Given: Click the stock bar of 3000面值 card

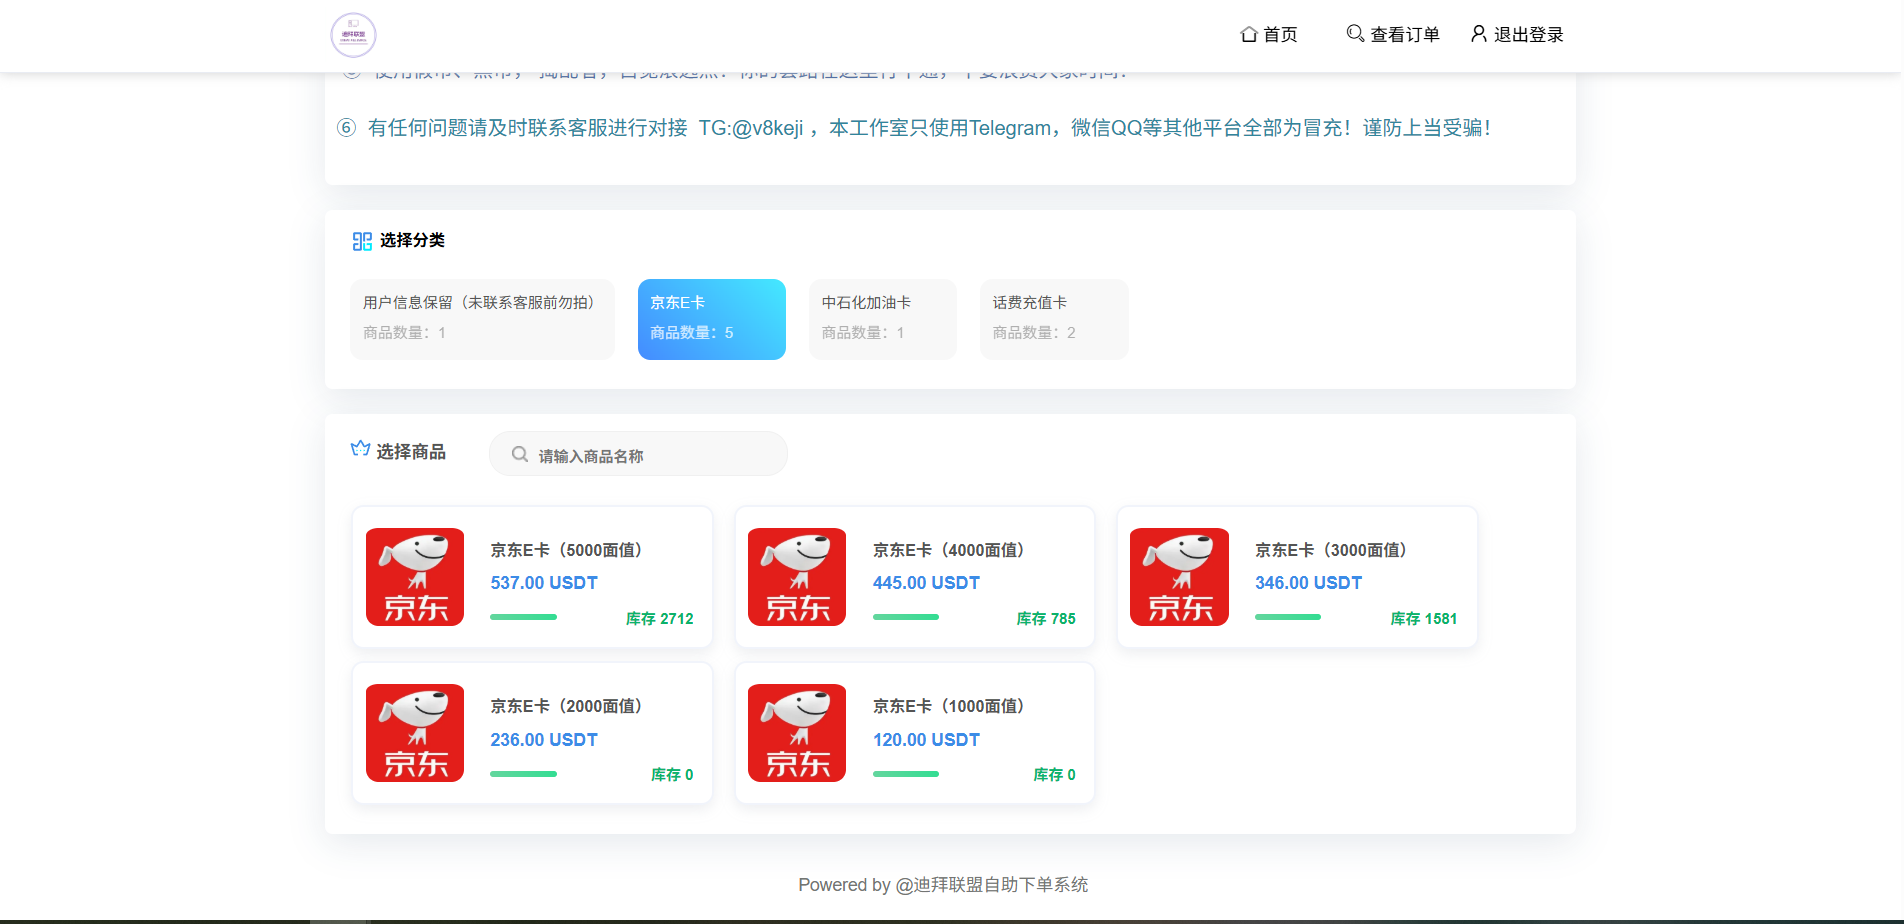Looking at the screenshot, I should click(x=1288, y=617).
